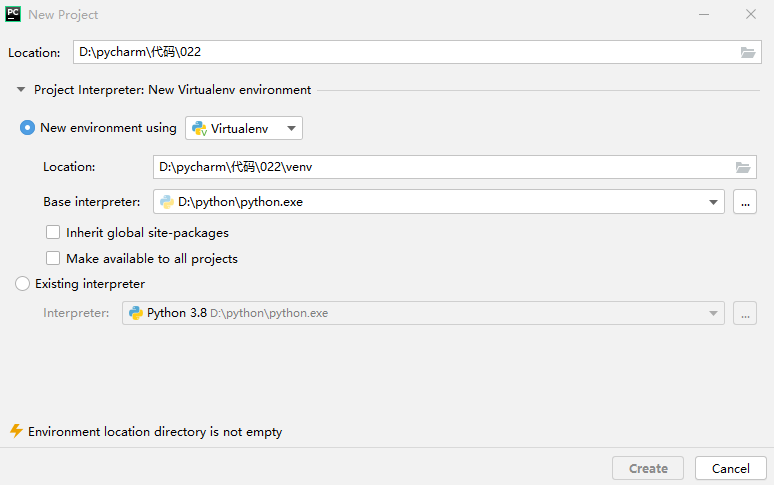Select Existing interpreter radio button

pyautogui.click(x=22, y=284)
